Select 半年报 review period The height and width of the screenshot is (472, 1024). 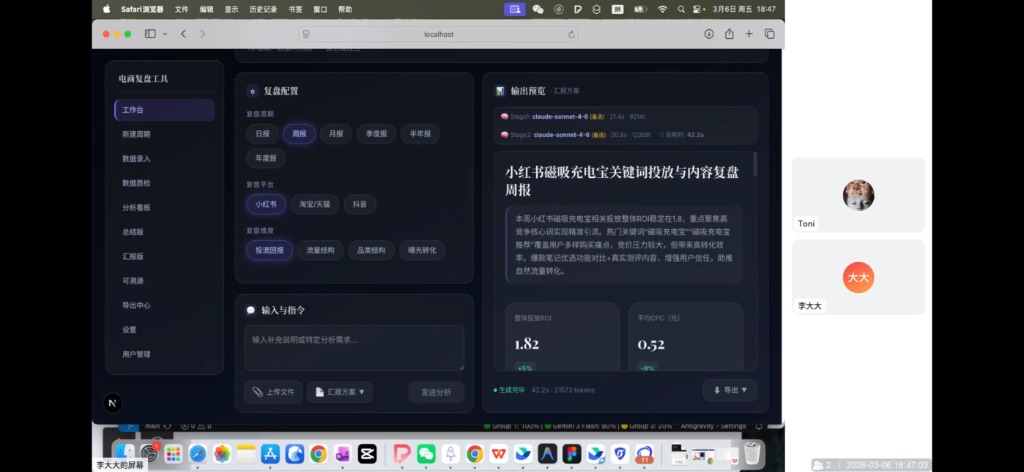coord(420,134)
